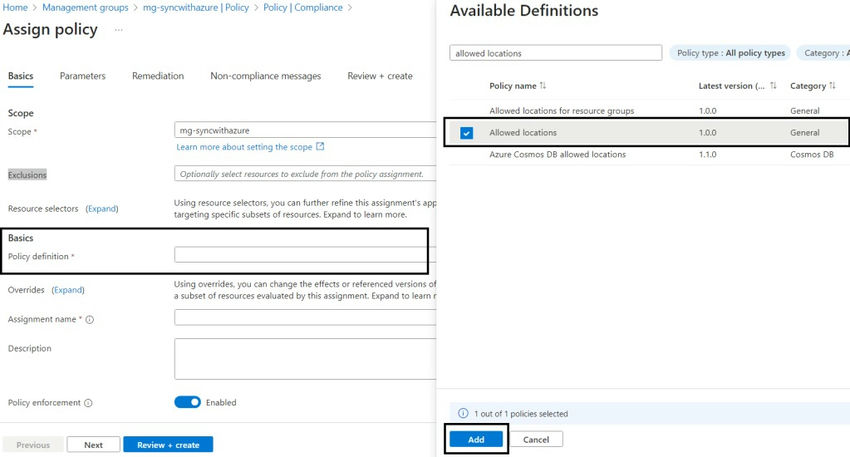
Task: Click the info icon in selection status bar
Action: [462, 413]
